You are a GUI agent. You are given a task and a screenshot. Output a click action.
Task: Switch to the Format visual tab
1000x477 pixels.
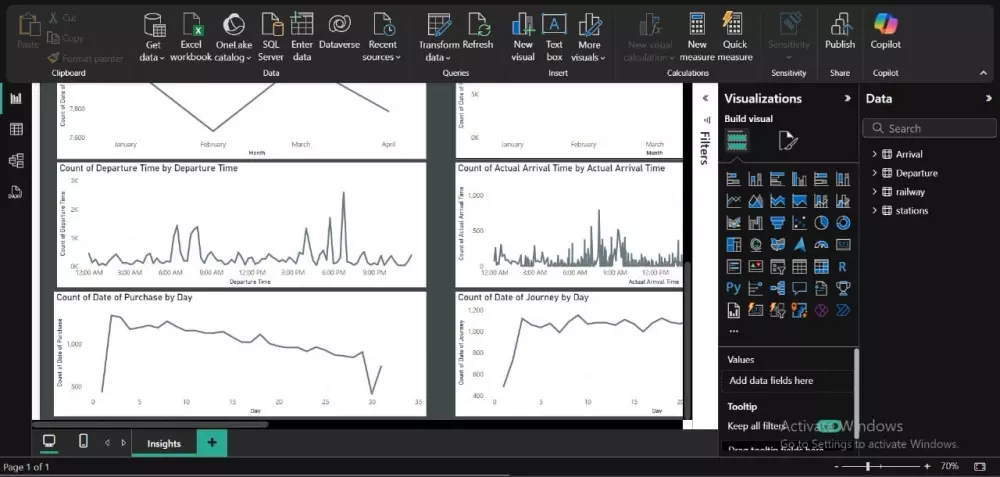pyautogui.click(x=788, y=140)
